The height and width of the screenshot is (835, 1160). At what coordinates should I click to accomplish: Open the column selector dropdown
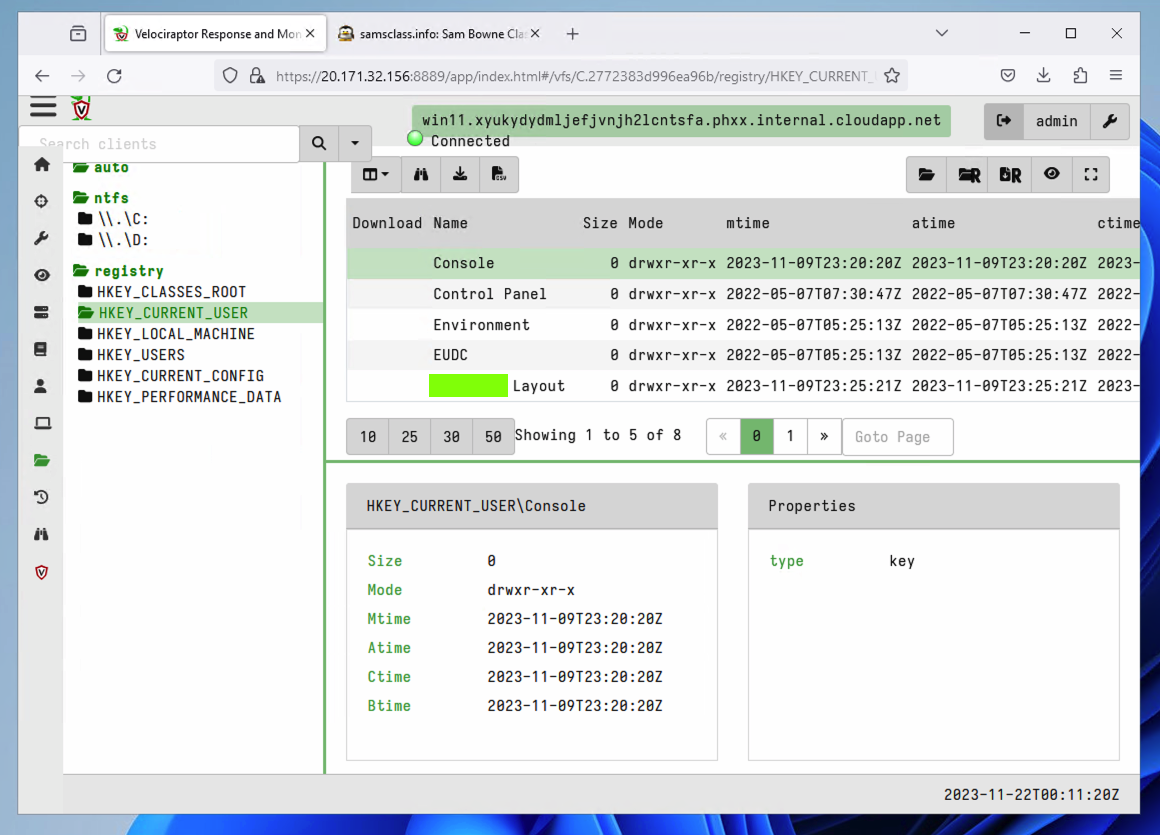(375, 175)
